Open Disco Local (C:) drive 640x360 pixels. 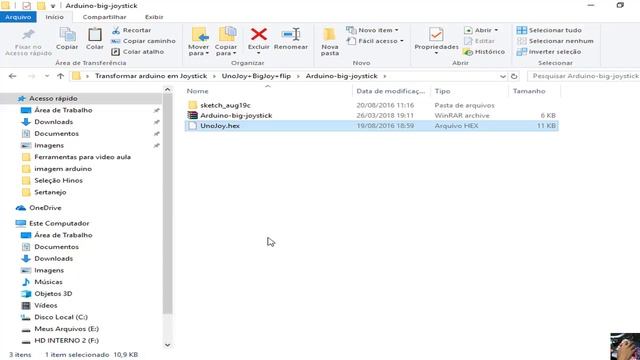61,317
